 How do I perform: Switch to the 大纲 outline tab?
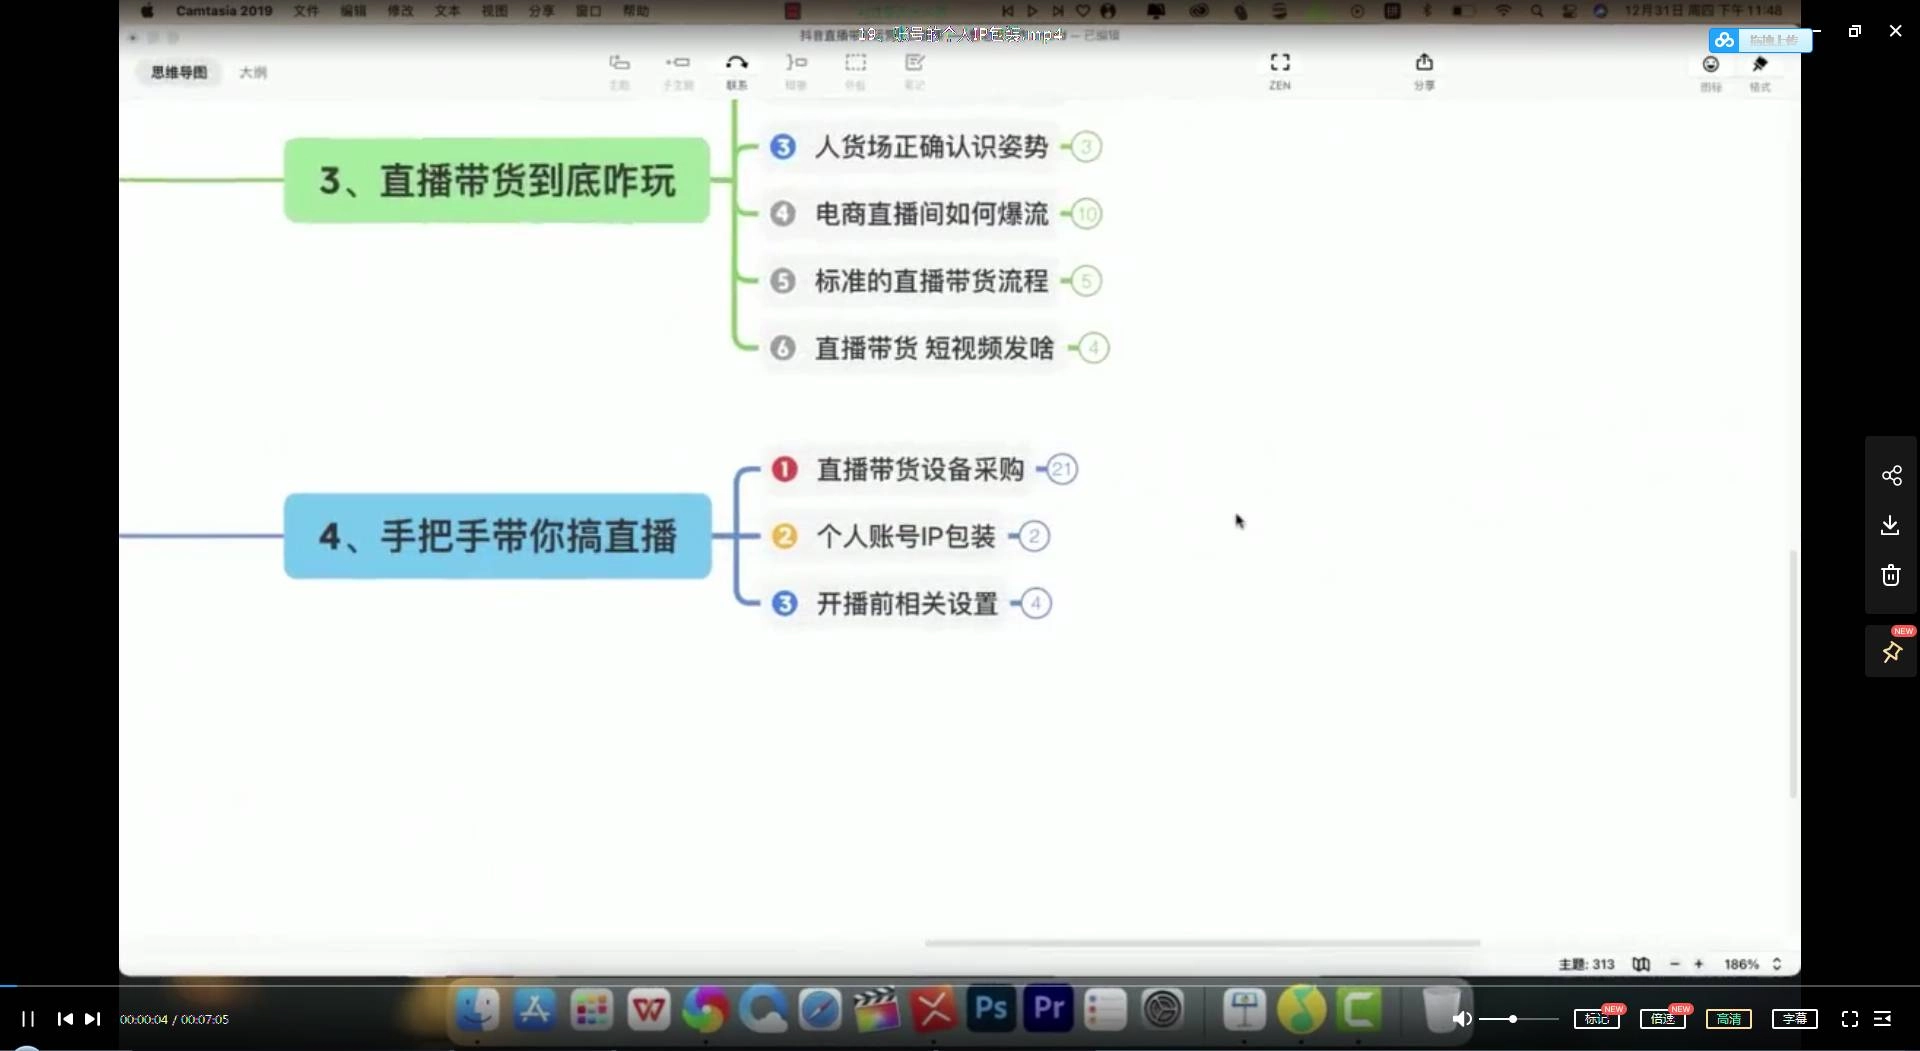tap(253, 72)
